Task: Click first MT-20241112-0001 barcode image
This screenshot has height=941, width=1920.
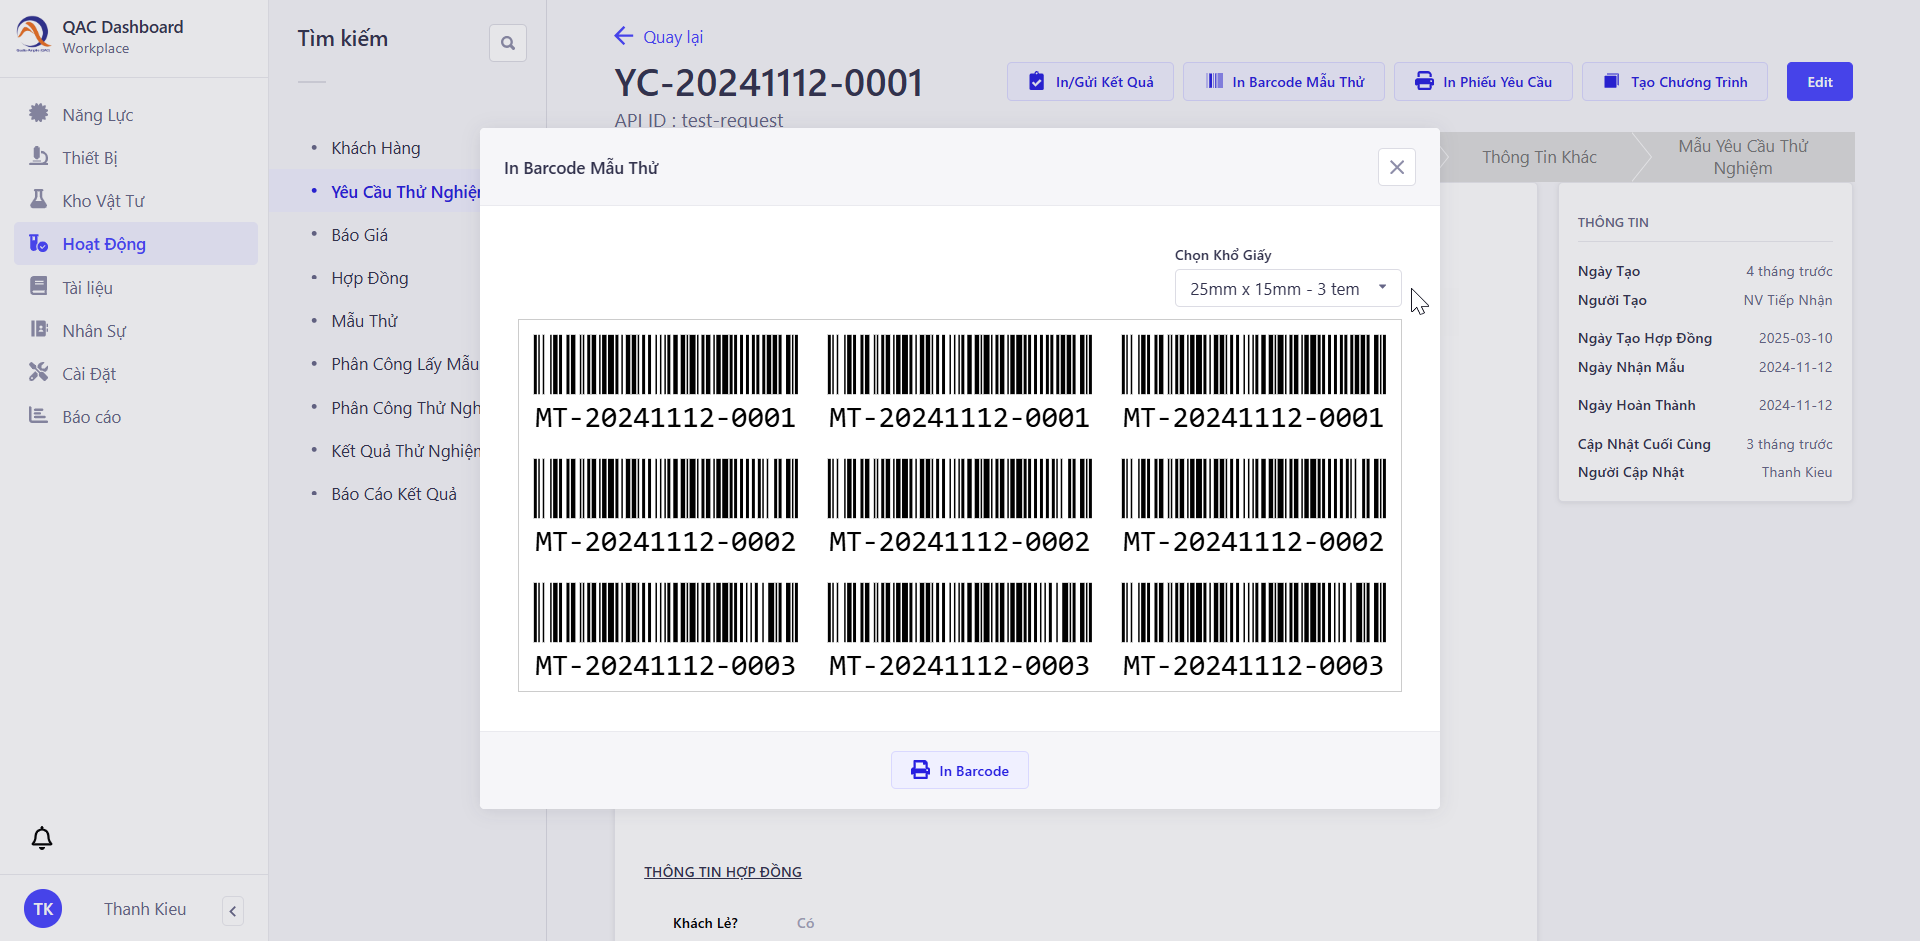Action: click(x=665, y=364)
